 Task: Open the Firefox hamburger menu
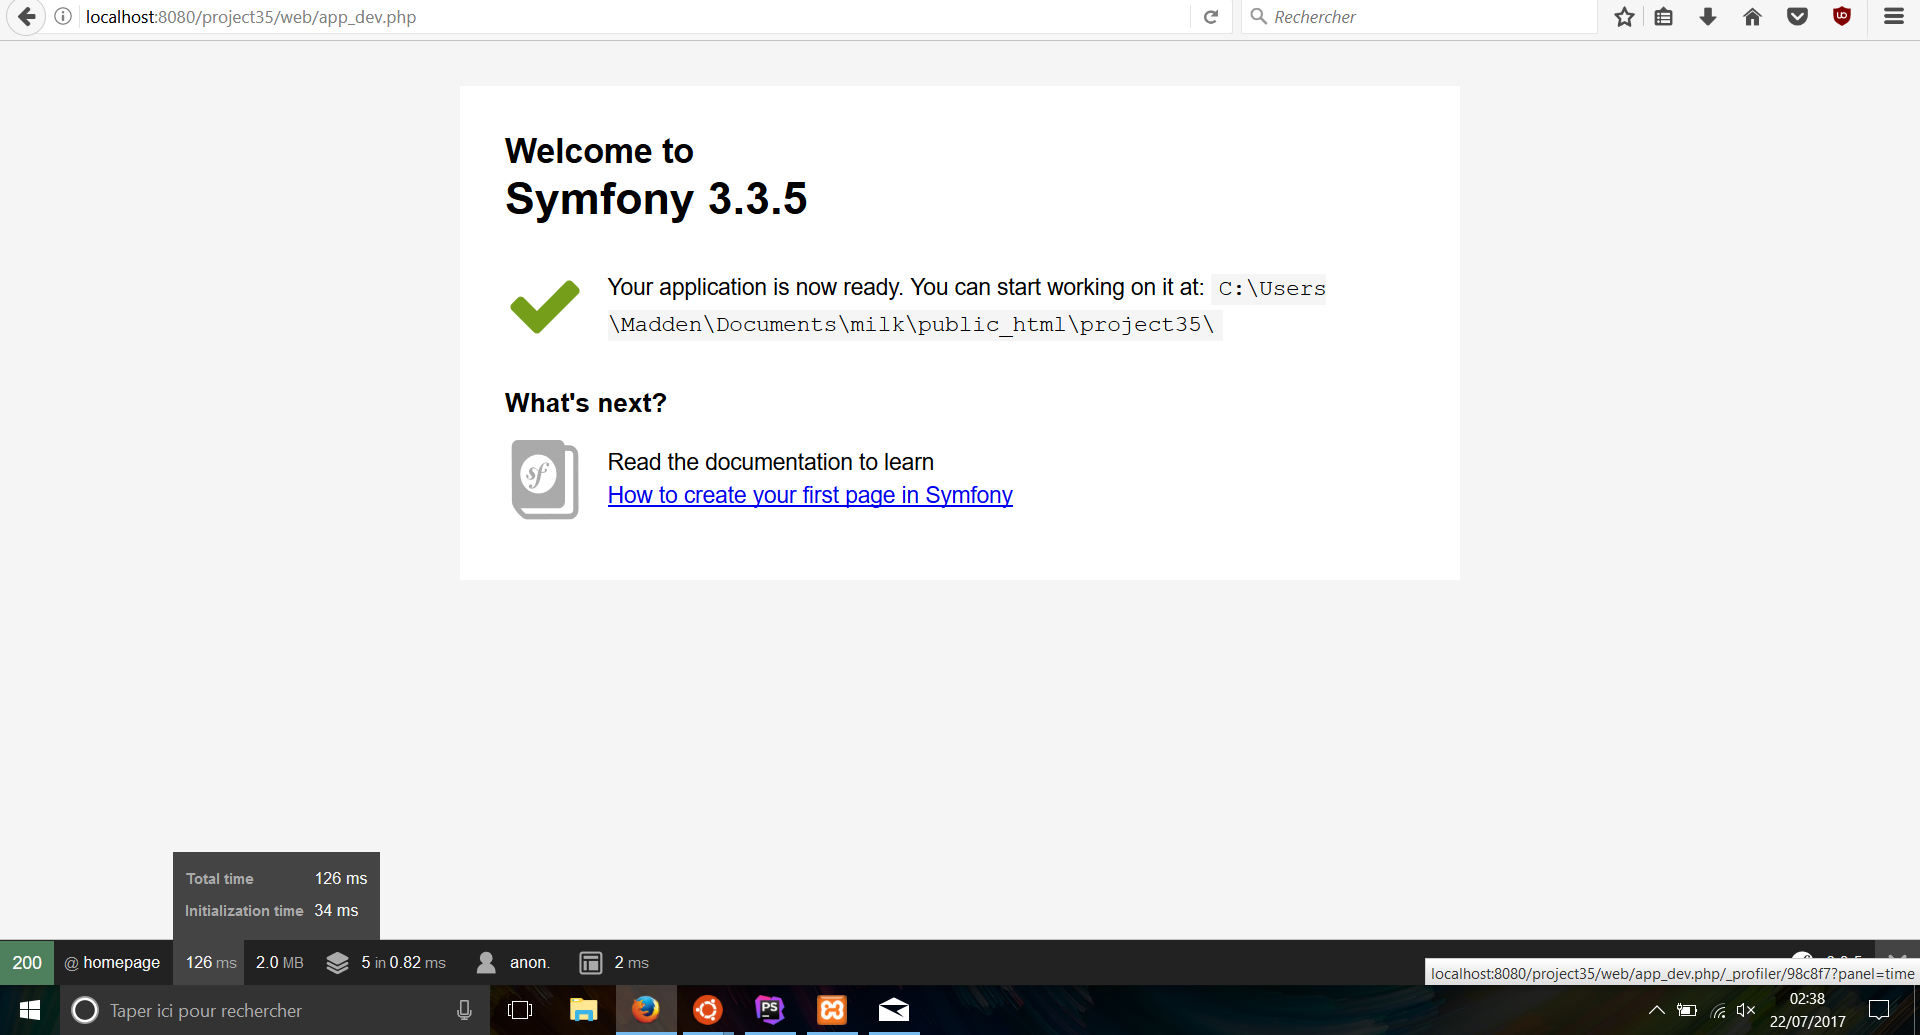pos(1894,17)
